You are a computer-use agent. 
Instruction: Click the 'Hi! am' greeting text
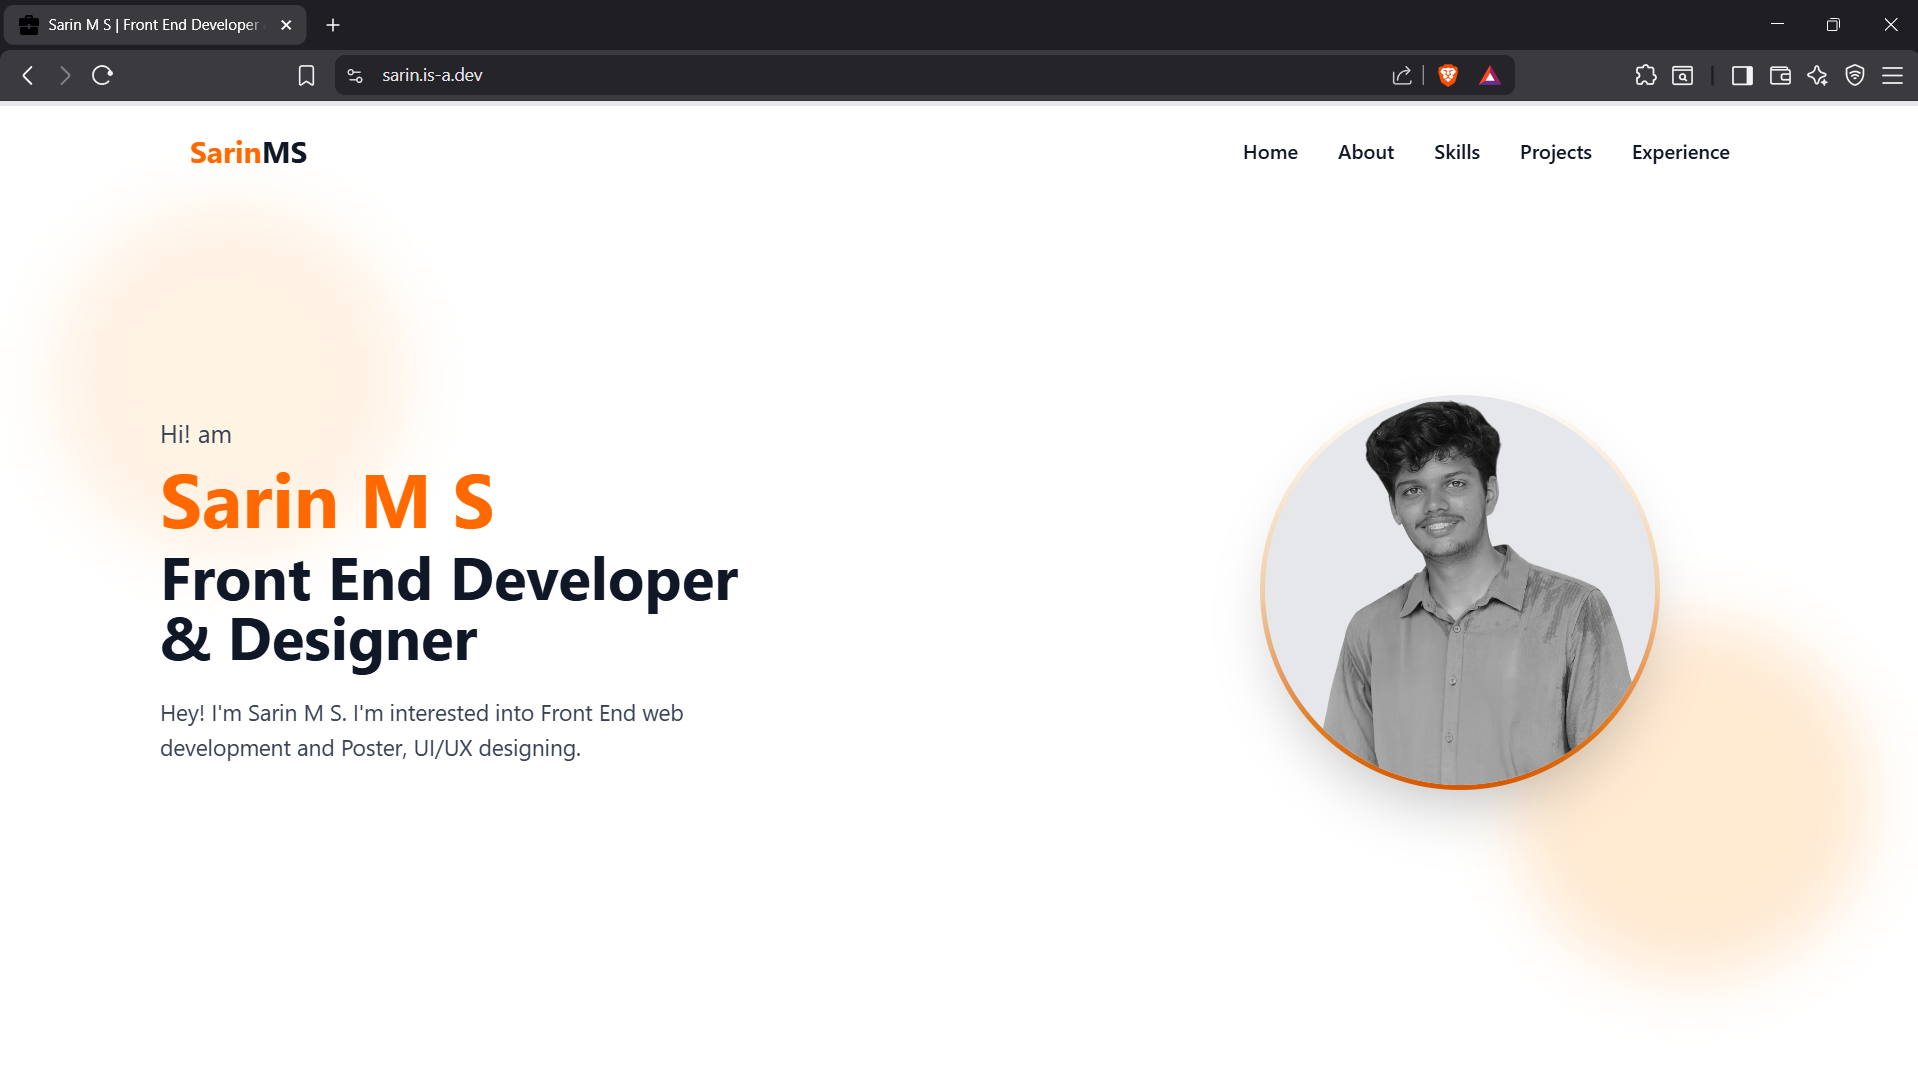[x=196, y=434]
